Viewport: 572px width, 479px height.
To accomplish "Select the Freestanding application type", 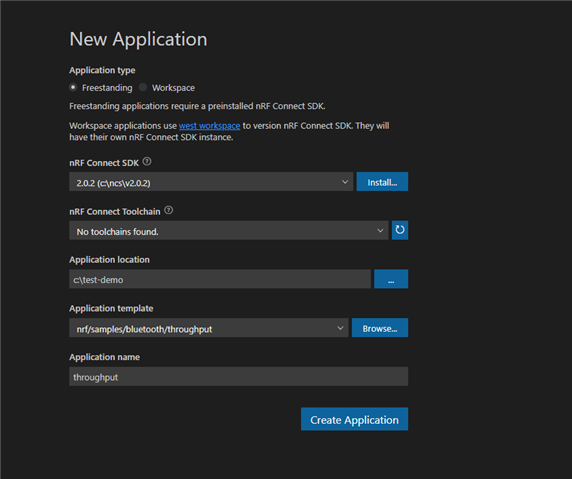I will coord(73,88).
